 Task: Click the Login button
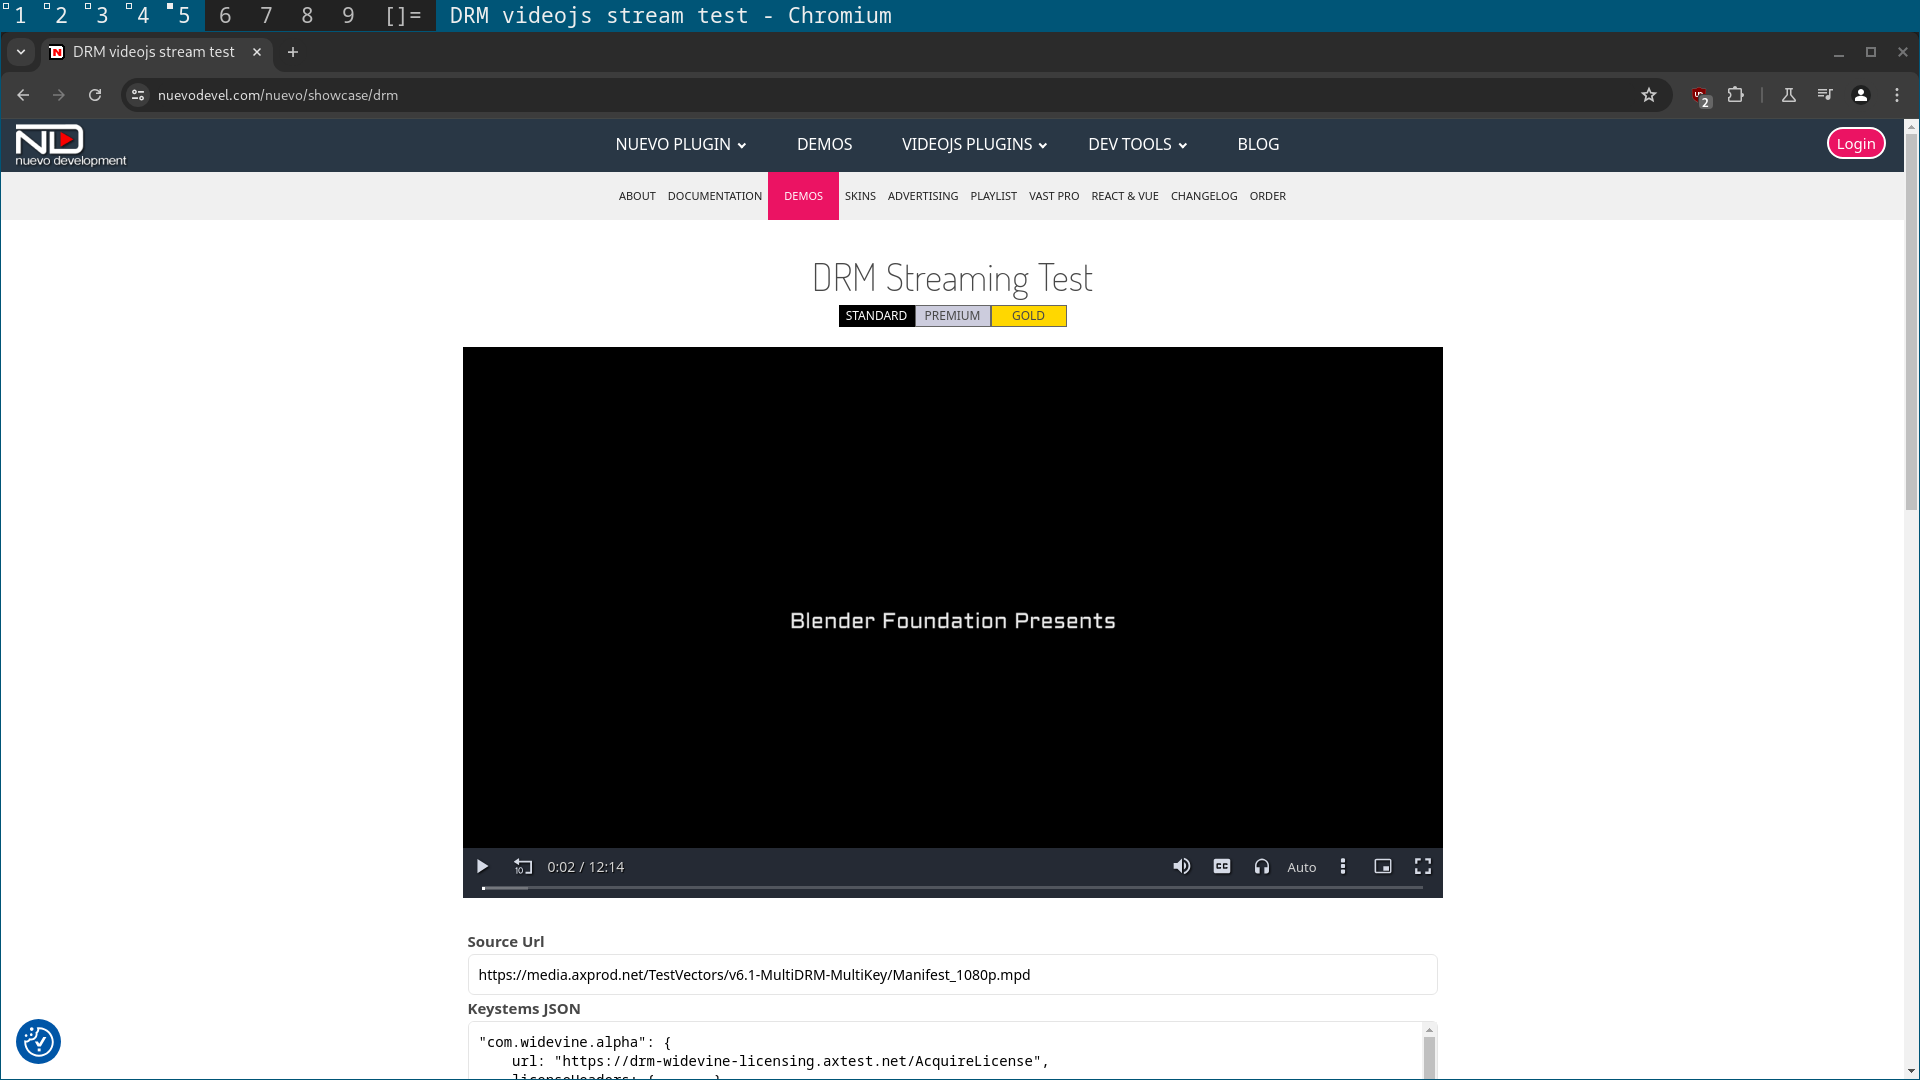[x=1855, y=143]
